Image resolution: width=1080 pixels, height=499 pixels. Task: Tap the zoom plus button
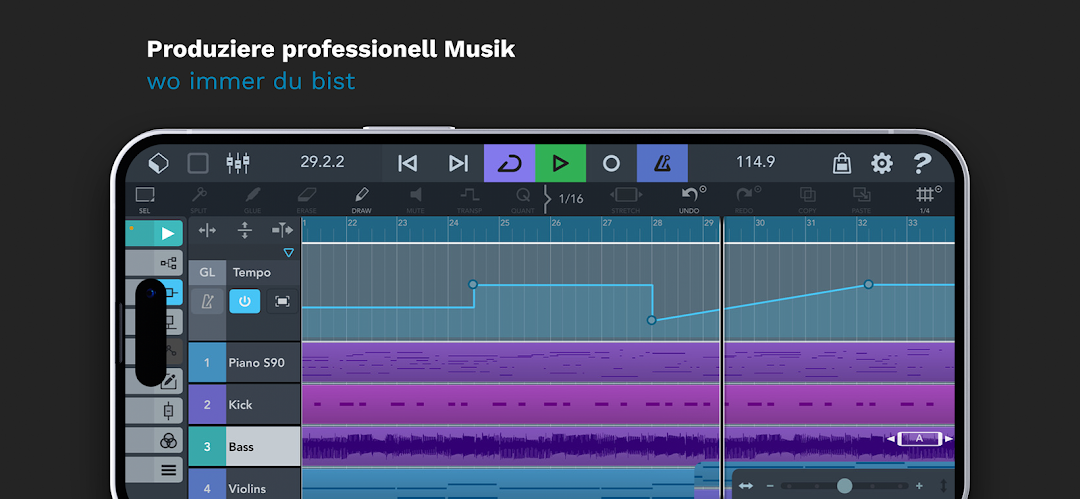pos(919,486)
